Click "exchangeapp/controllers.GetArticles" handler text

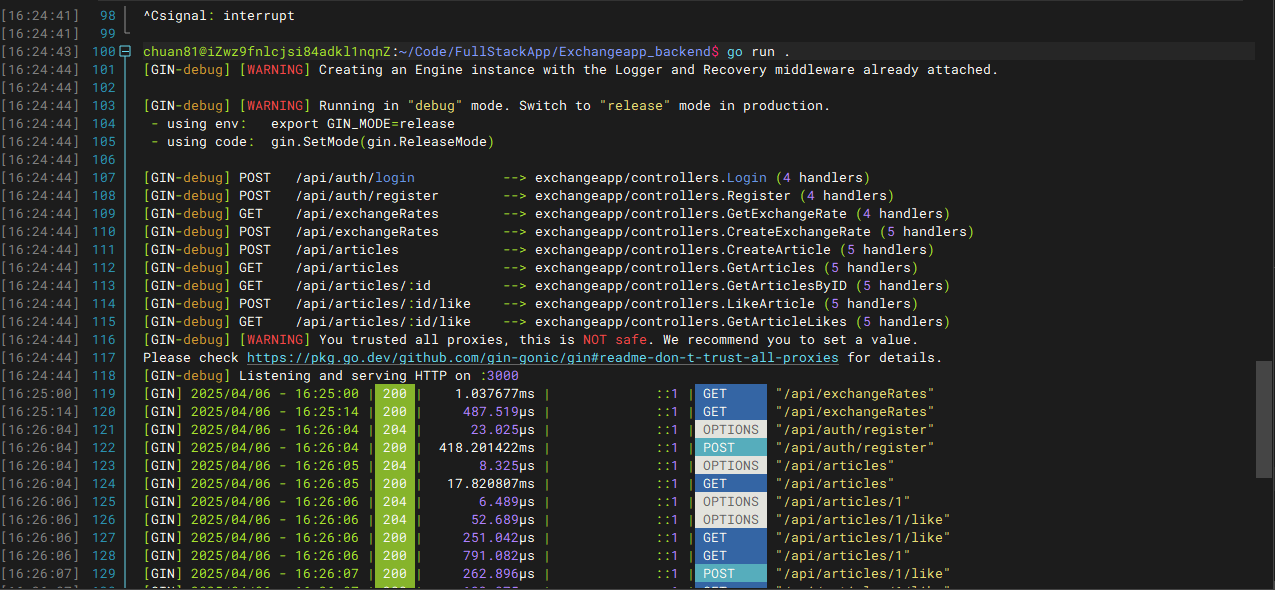(675, 268)
